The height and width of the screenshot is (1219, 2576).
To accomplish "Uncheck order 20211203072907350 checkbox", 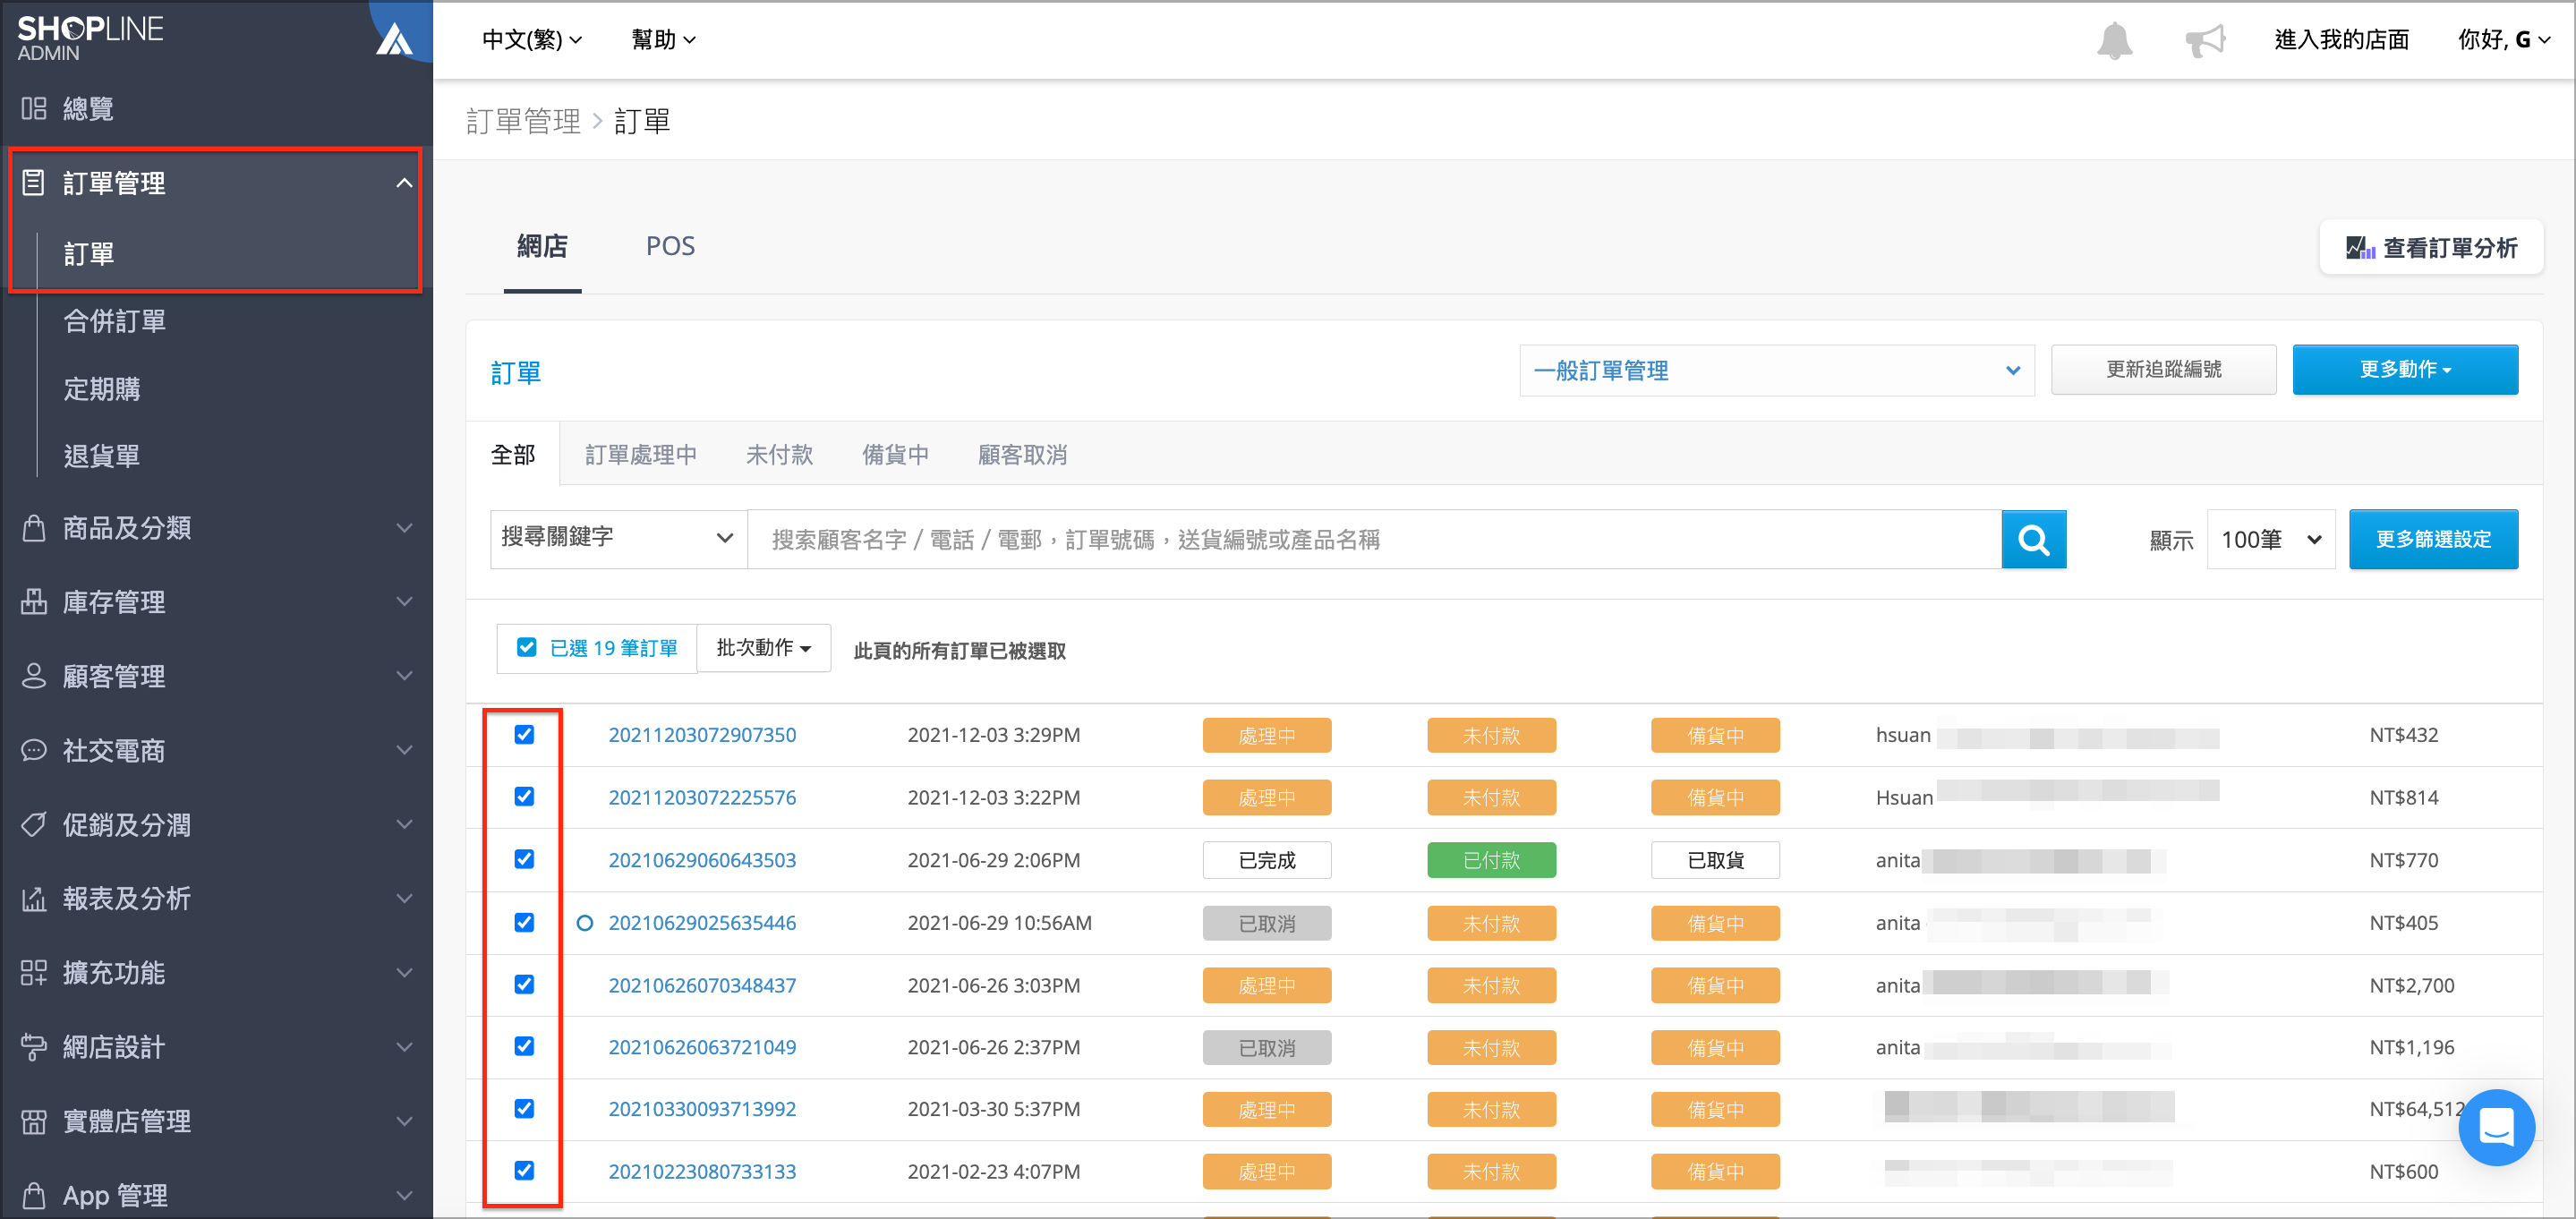I will (524, 735).
